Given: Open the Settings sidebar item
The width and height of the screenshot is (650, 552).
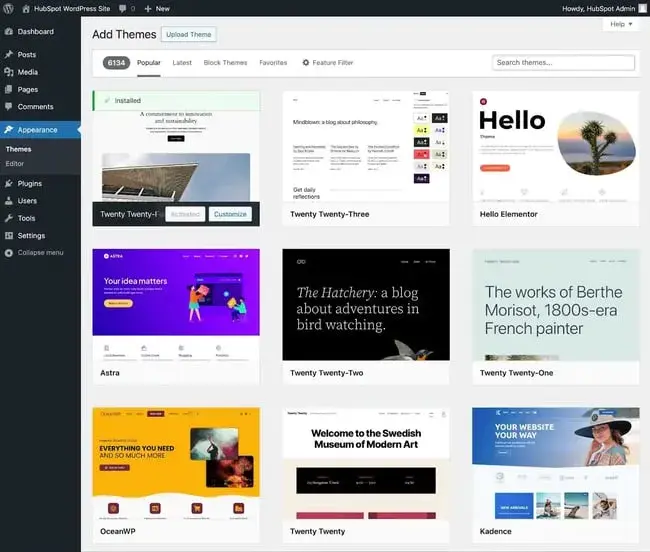Looking at the screenshot, I should (31, 236).
